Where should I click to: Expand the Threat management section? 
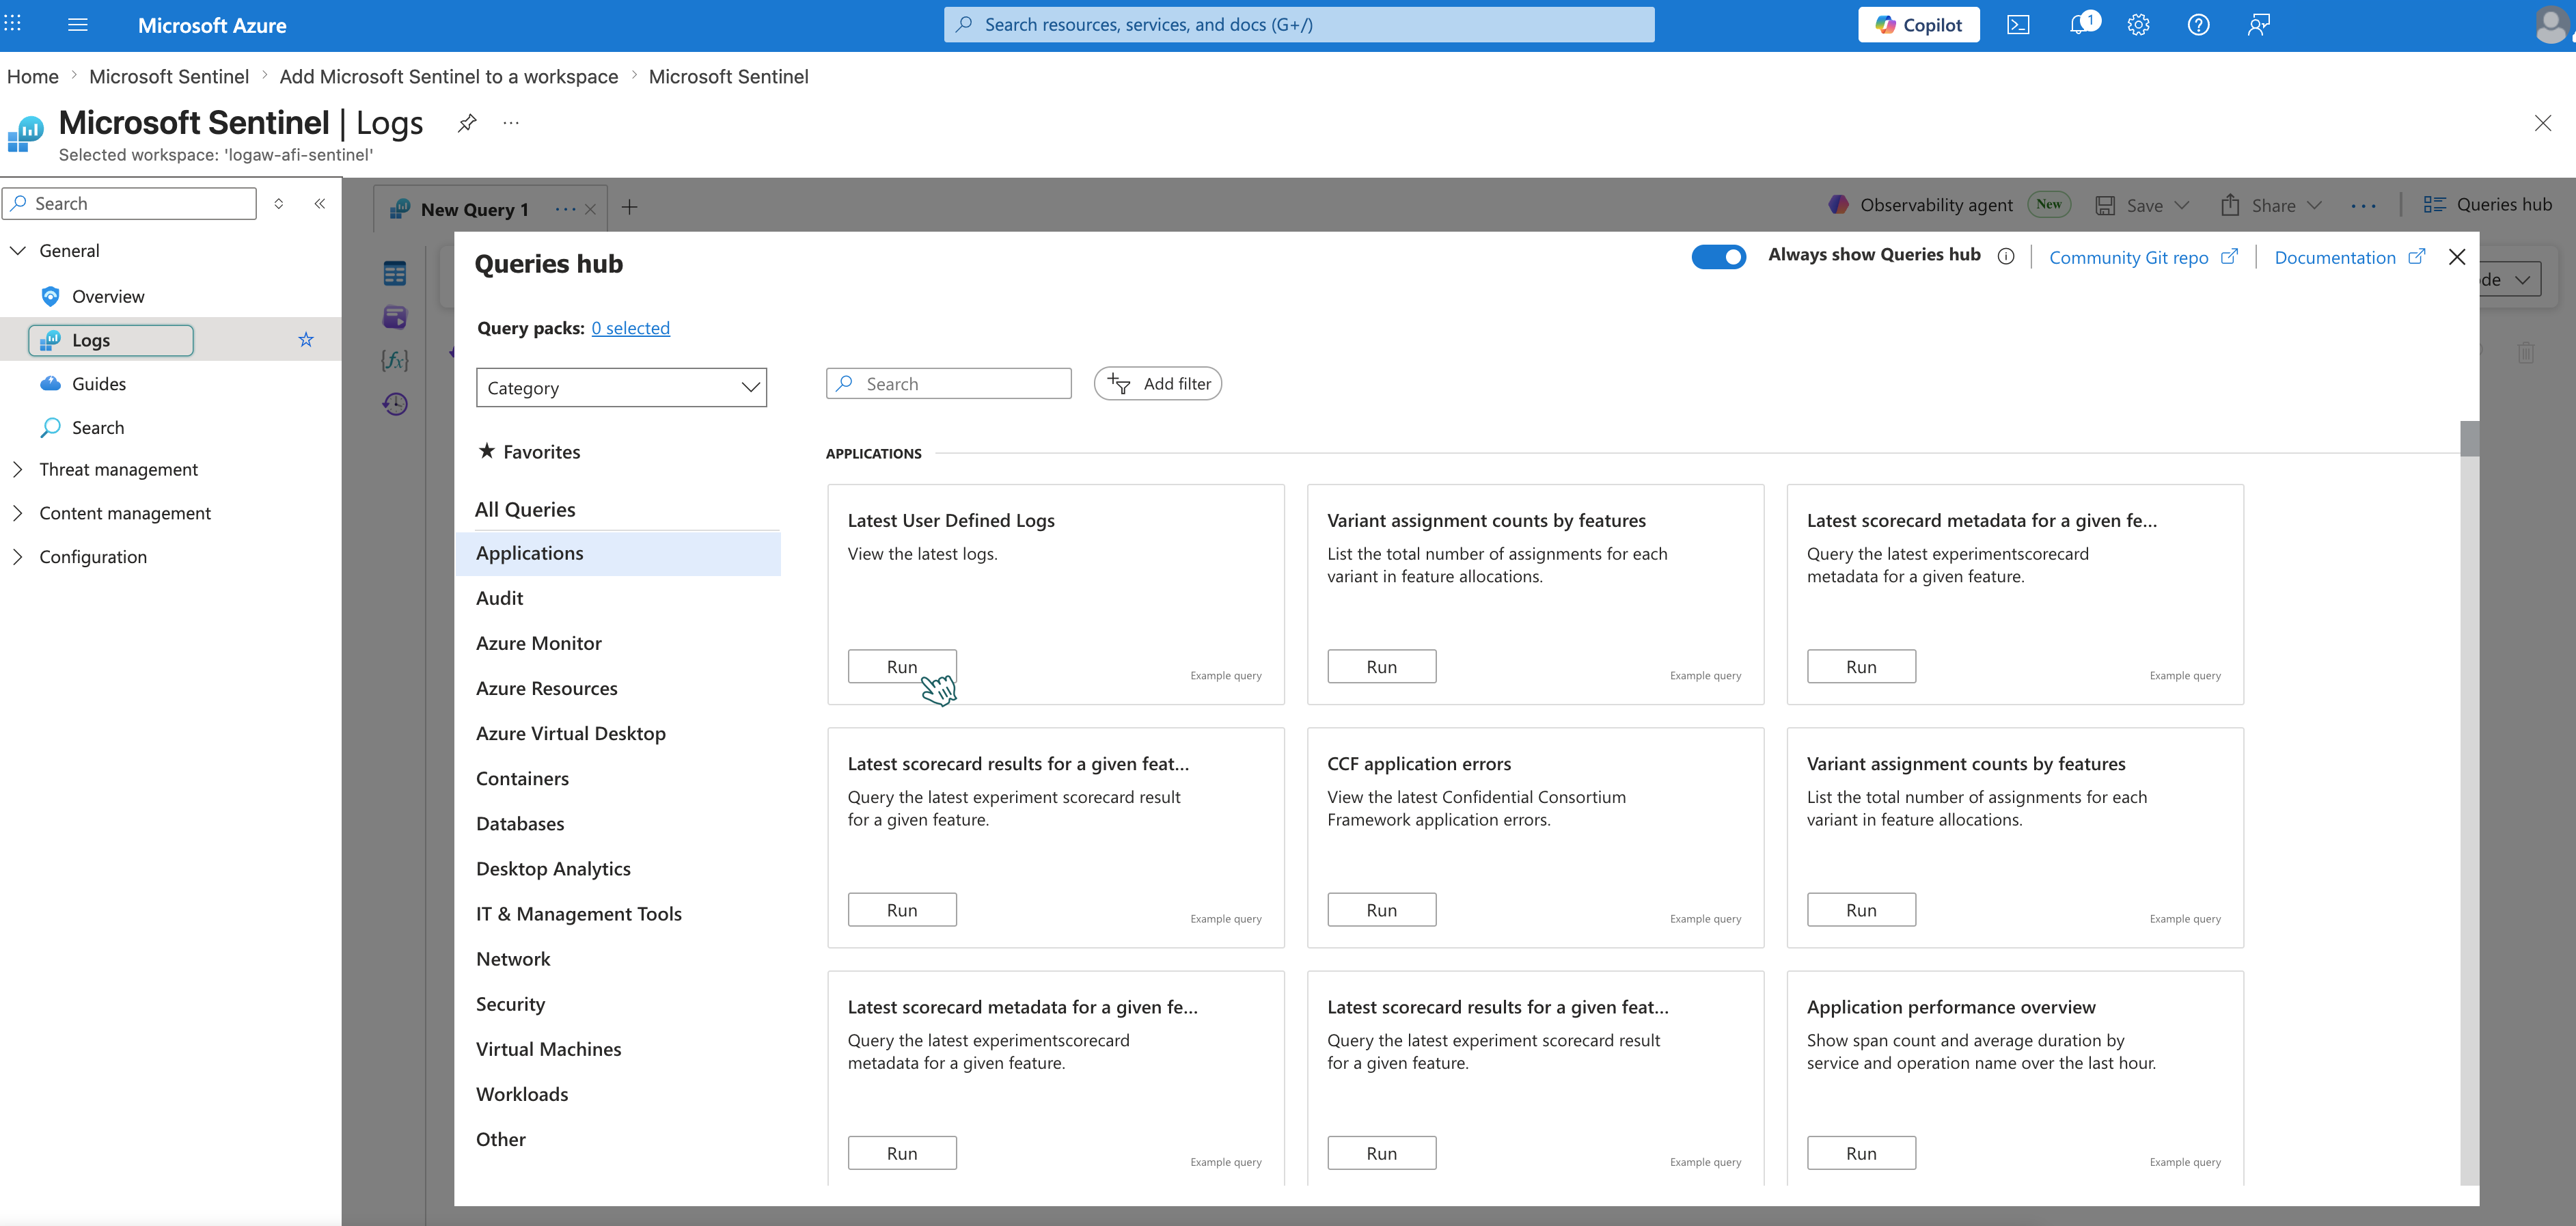tap(18, 469)
